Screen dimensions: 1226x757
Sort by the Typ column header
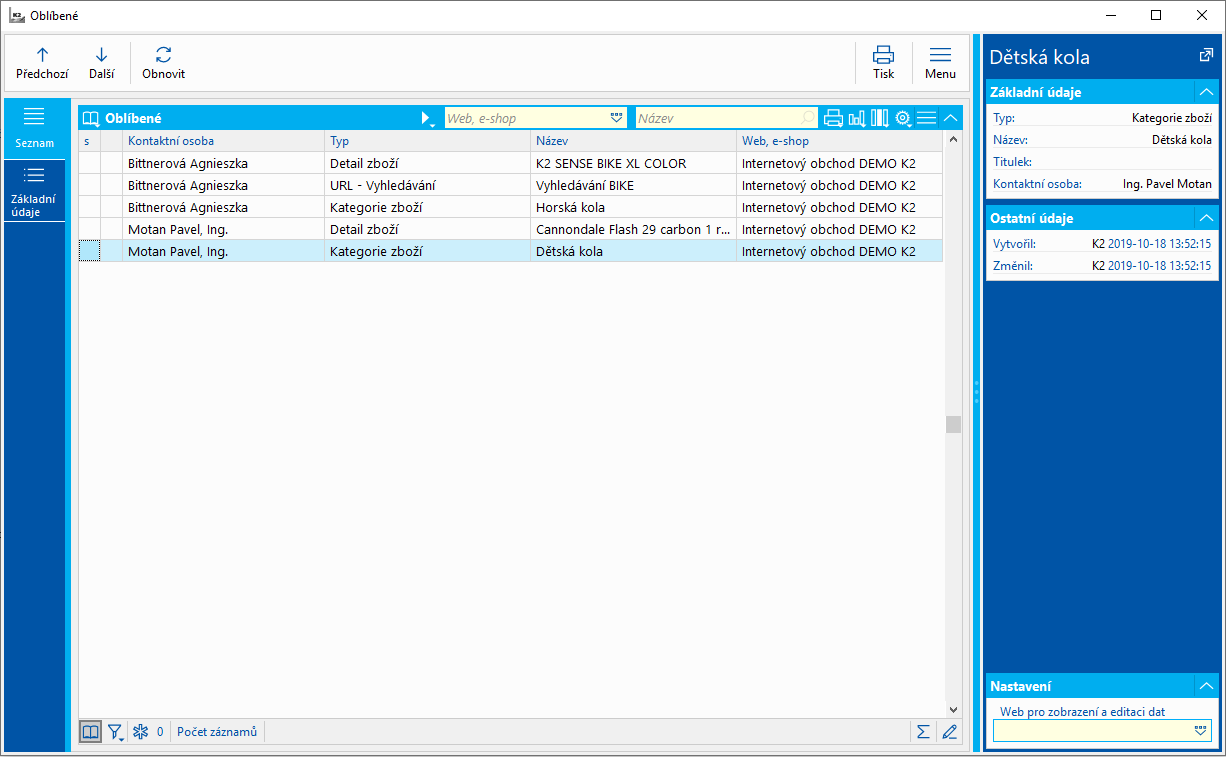coord(426,141)
